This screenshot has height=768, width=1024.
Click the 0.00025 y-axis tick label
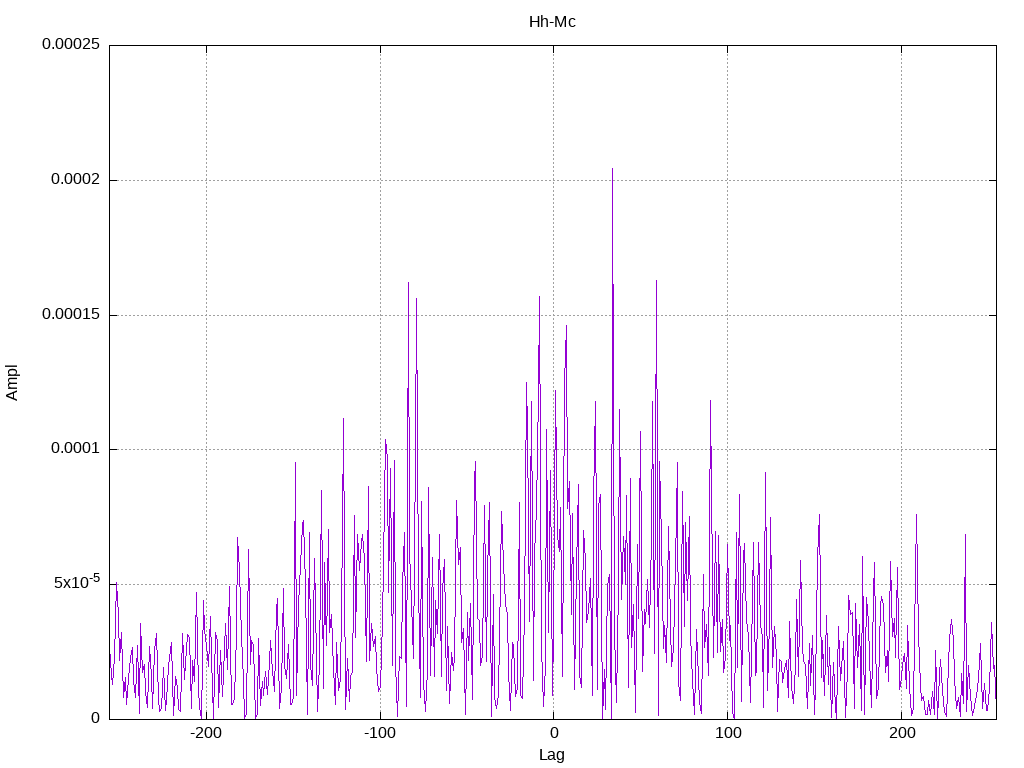71,44
